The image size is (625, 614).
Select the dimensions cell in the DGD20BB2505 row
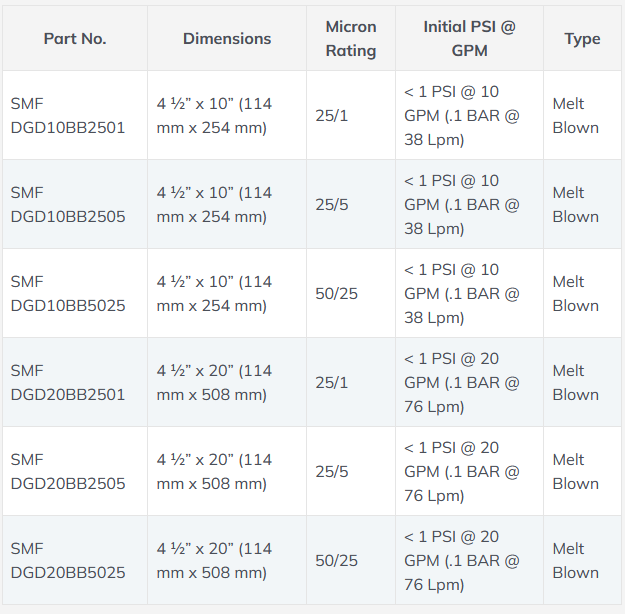[x=214, y=471]
